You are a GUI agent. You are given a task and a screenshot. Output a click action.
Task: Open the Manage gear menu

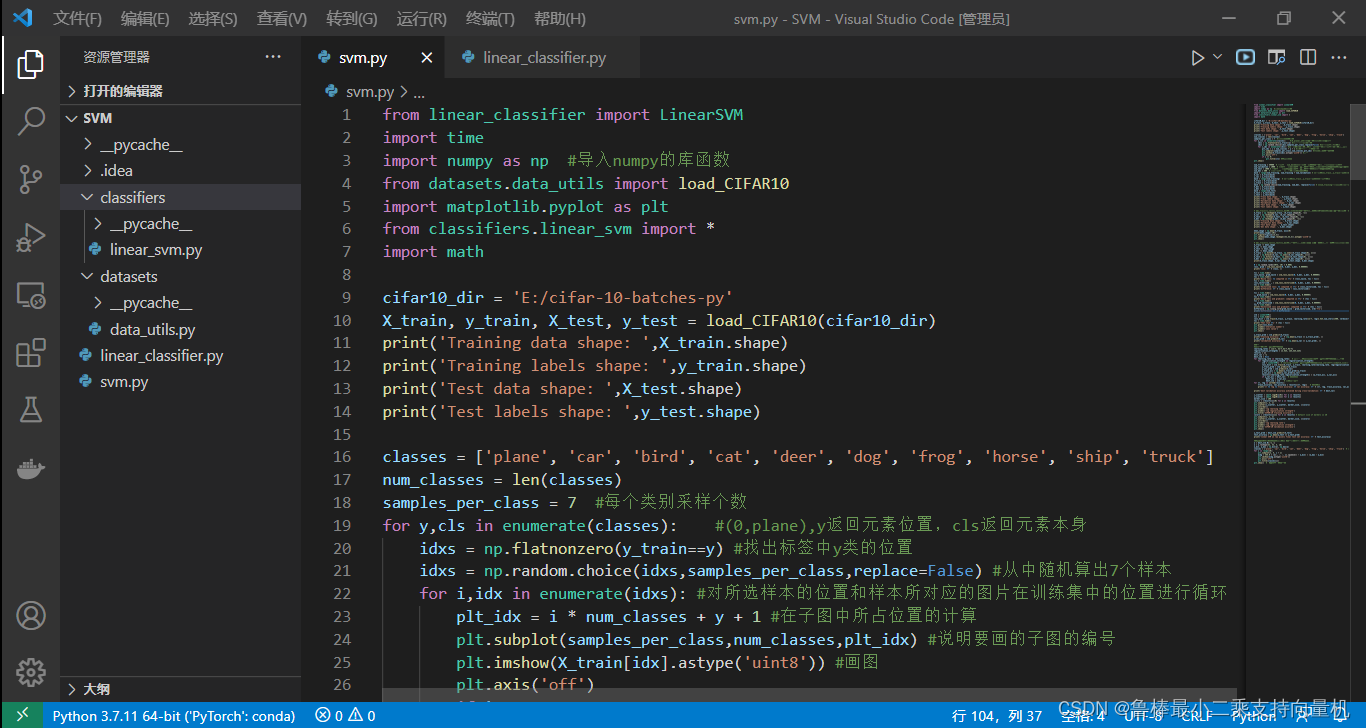tap(30, 672)
